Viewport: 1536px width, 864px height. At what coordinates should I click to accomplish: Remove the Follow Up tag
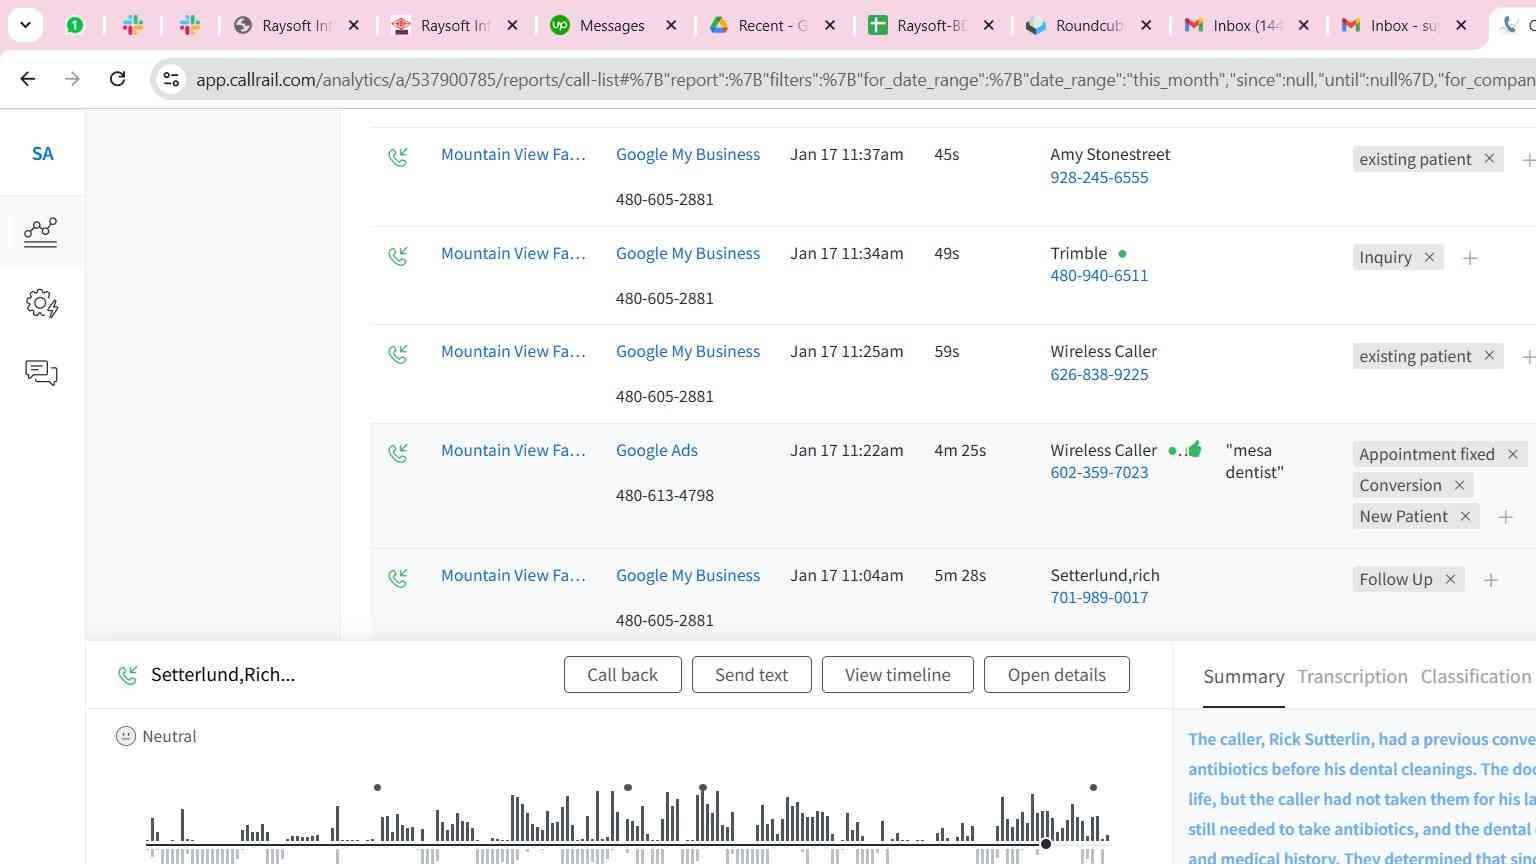pos(1450,579)
